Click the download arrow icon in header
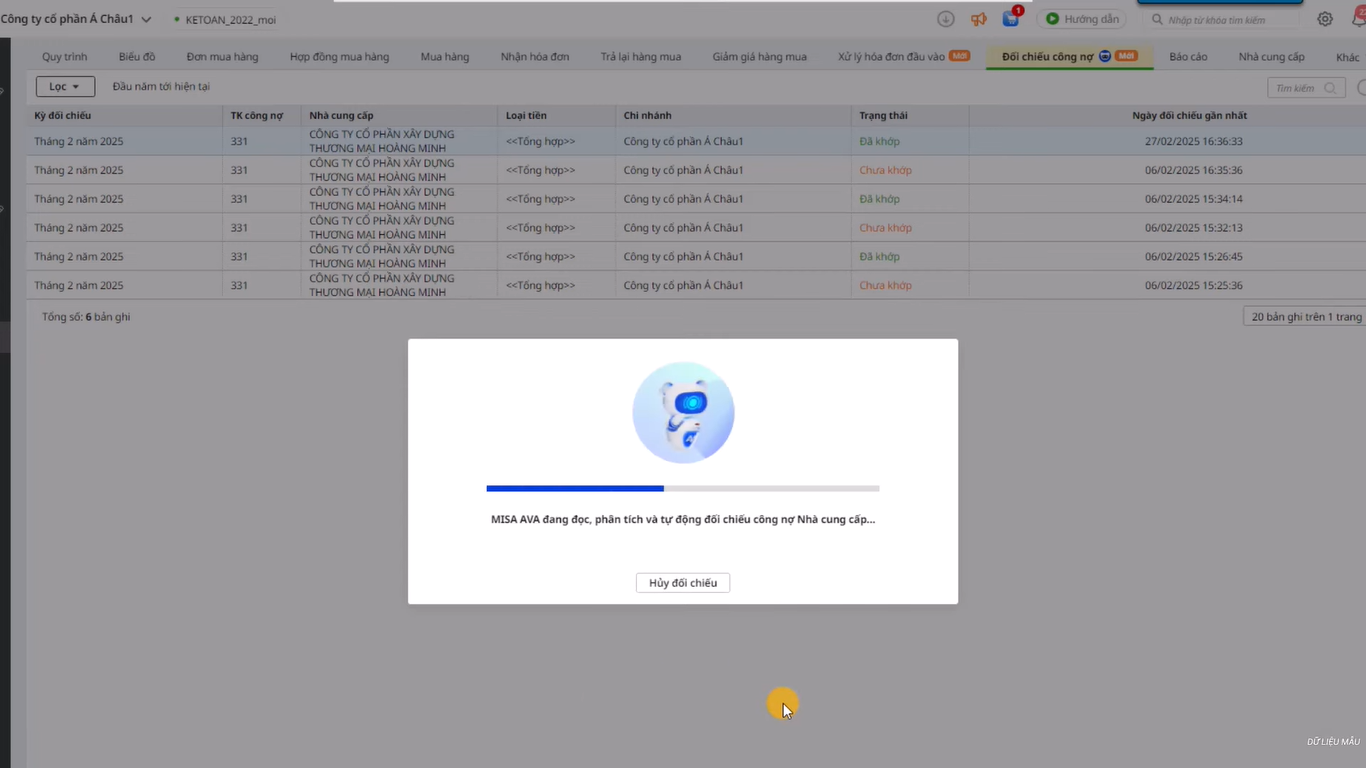Viewport: 1366px width, 768px height. (x=945, y=19)
